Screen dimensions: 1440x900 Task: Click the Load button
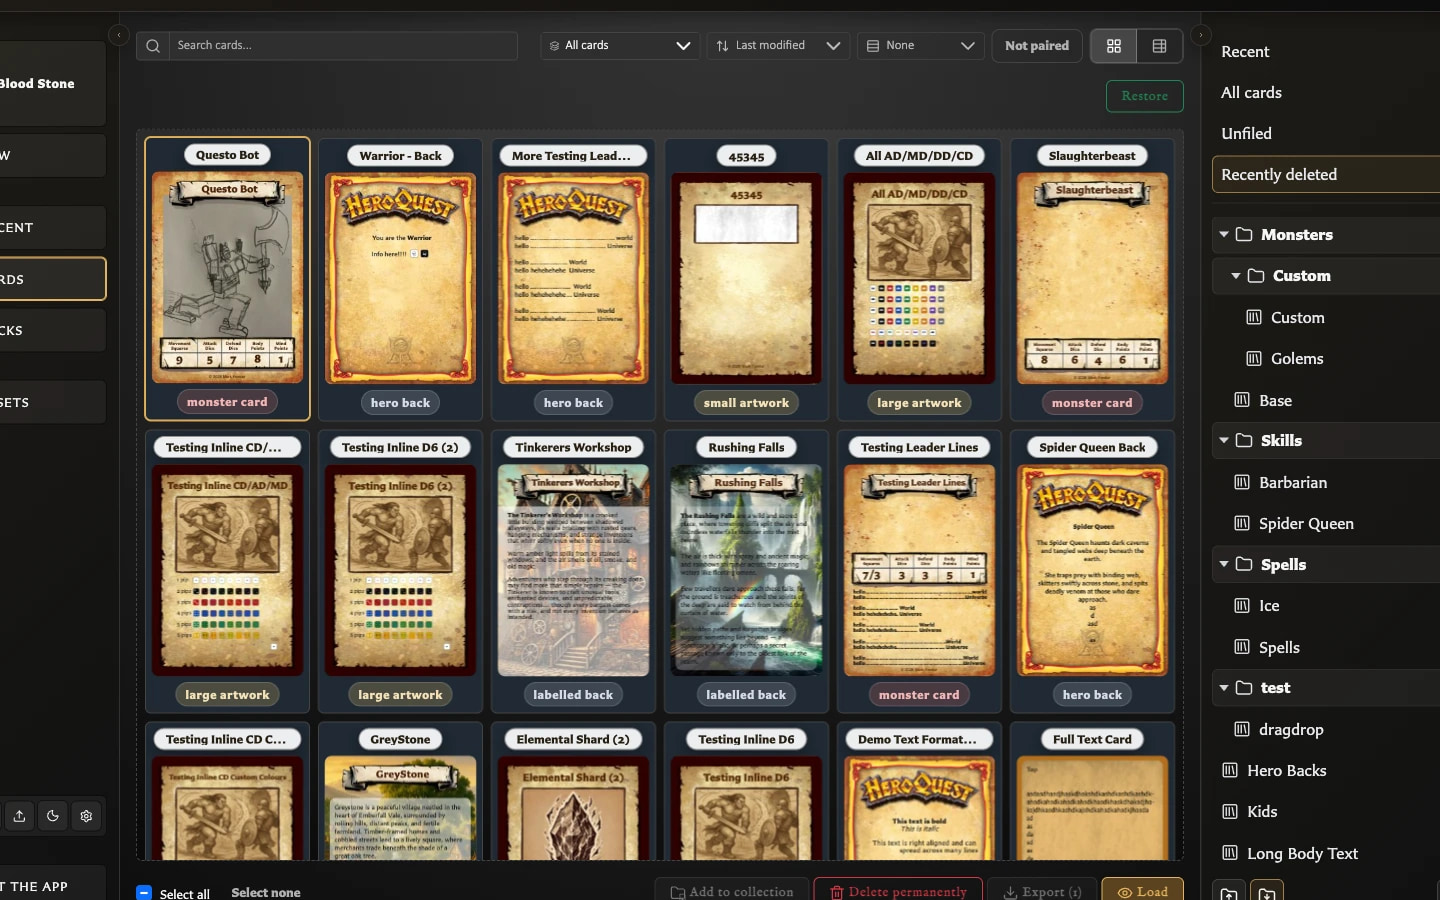pyautogui.click(x=1142, y=891)
